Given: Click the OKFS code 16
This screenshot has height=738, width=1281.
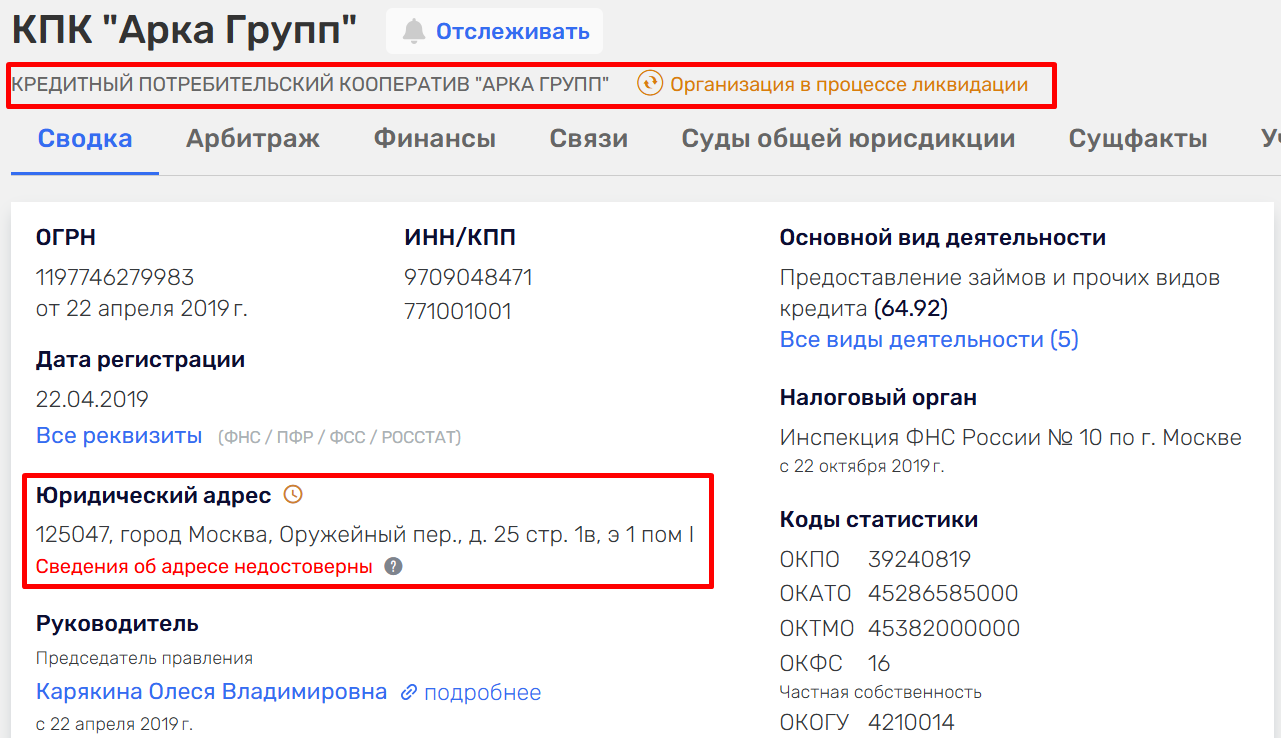Looking at the screenshot, I should pyautogui.click(x=879, y=663).
